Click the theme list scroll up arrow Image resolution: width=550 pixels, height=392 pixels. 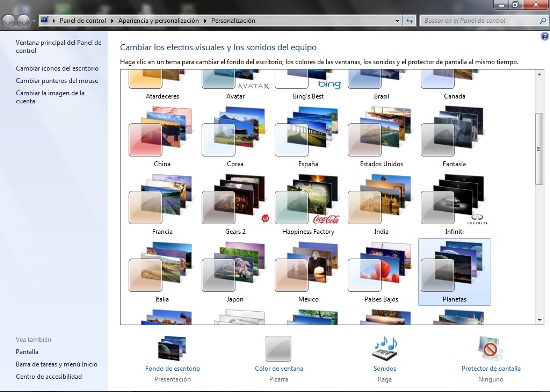tap(539, 74)
